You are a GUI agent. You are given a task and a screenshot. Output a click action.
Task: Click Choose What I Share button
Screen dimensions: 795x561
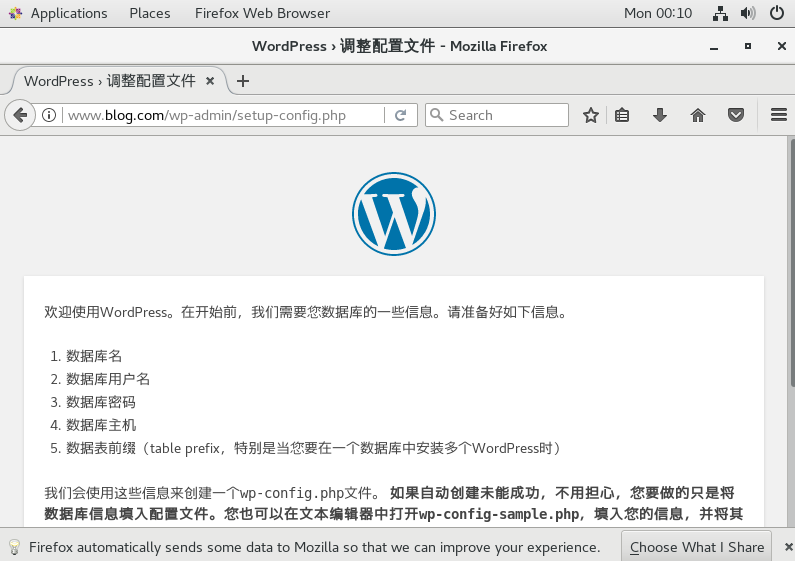click(x=697, y=547)
